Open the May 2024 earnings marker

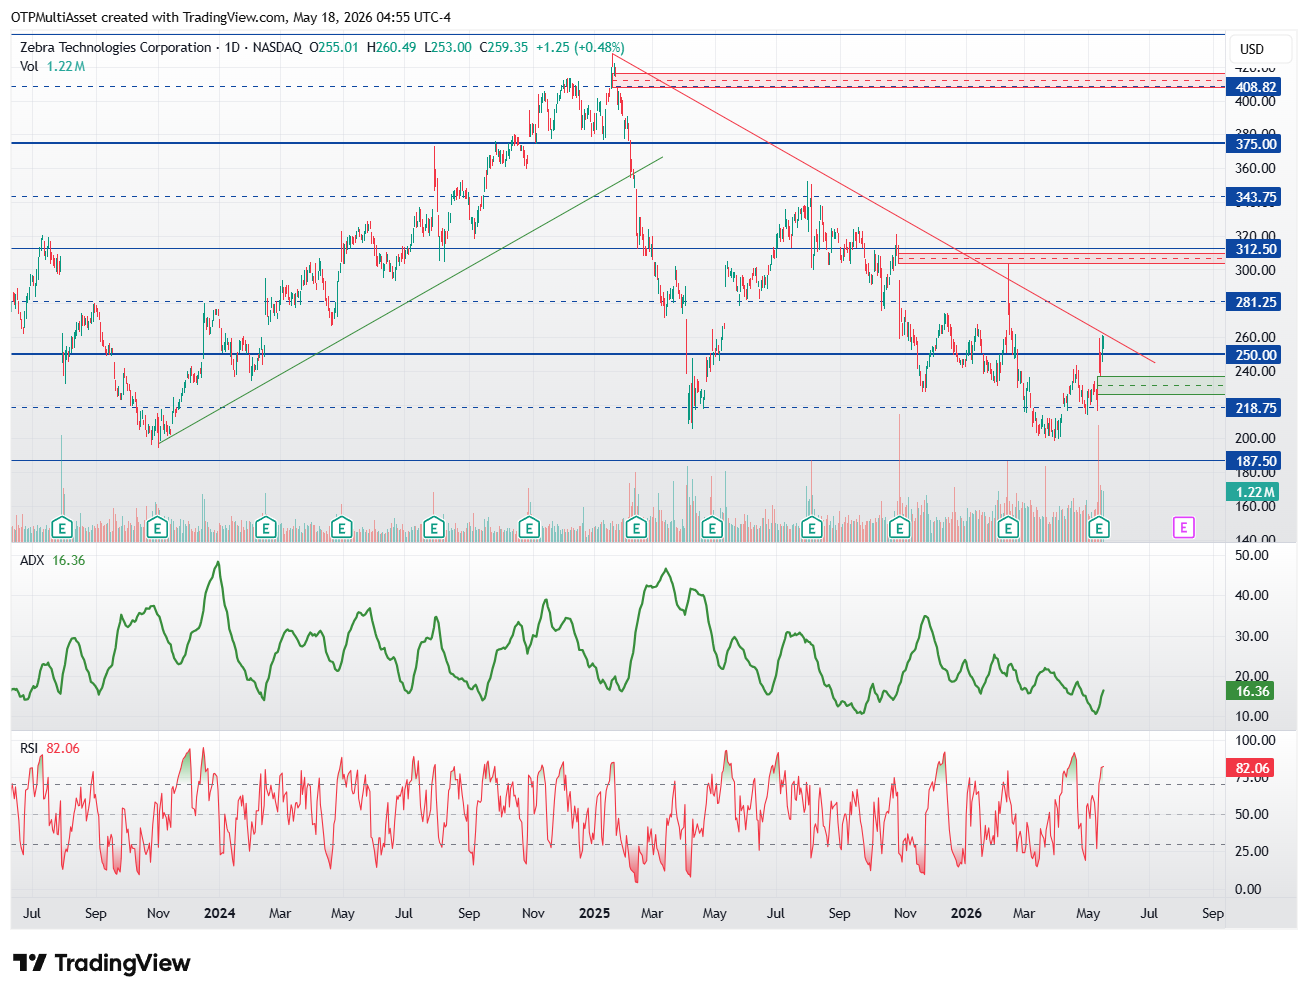pyautogui.click(x=342, y=527)
